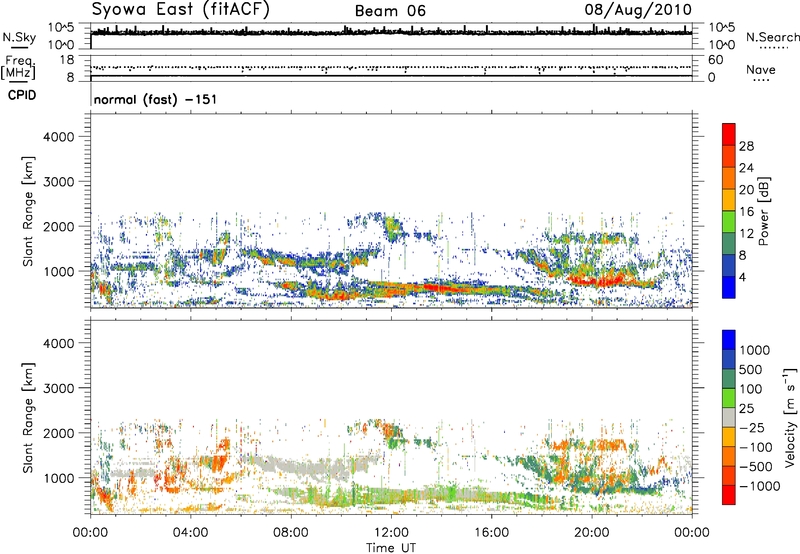
Task: Click the 'N.Sky' legend label
Action: coord(19,37)
